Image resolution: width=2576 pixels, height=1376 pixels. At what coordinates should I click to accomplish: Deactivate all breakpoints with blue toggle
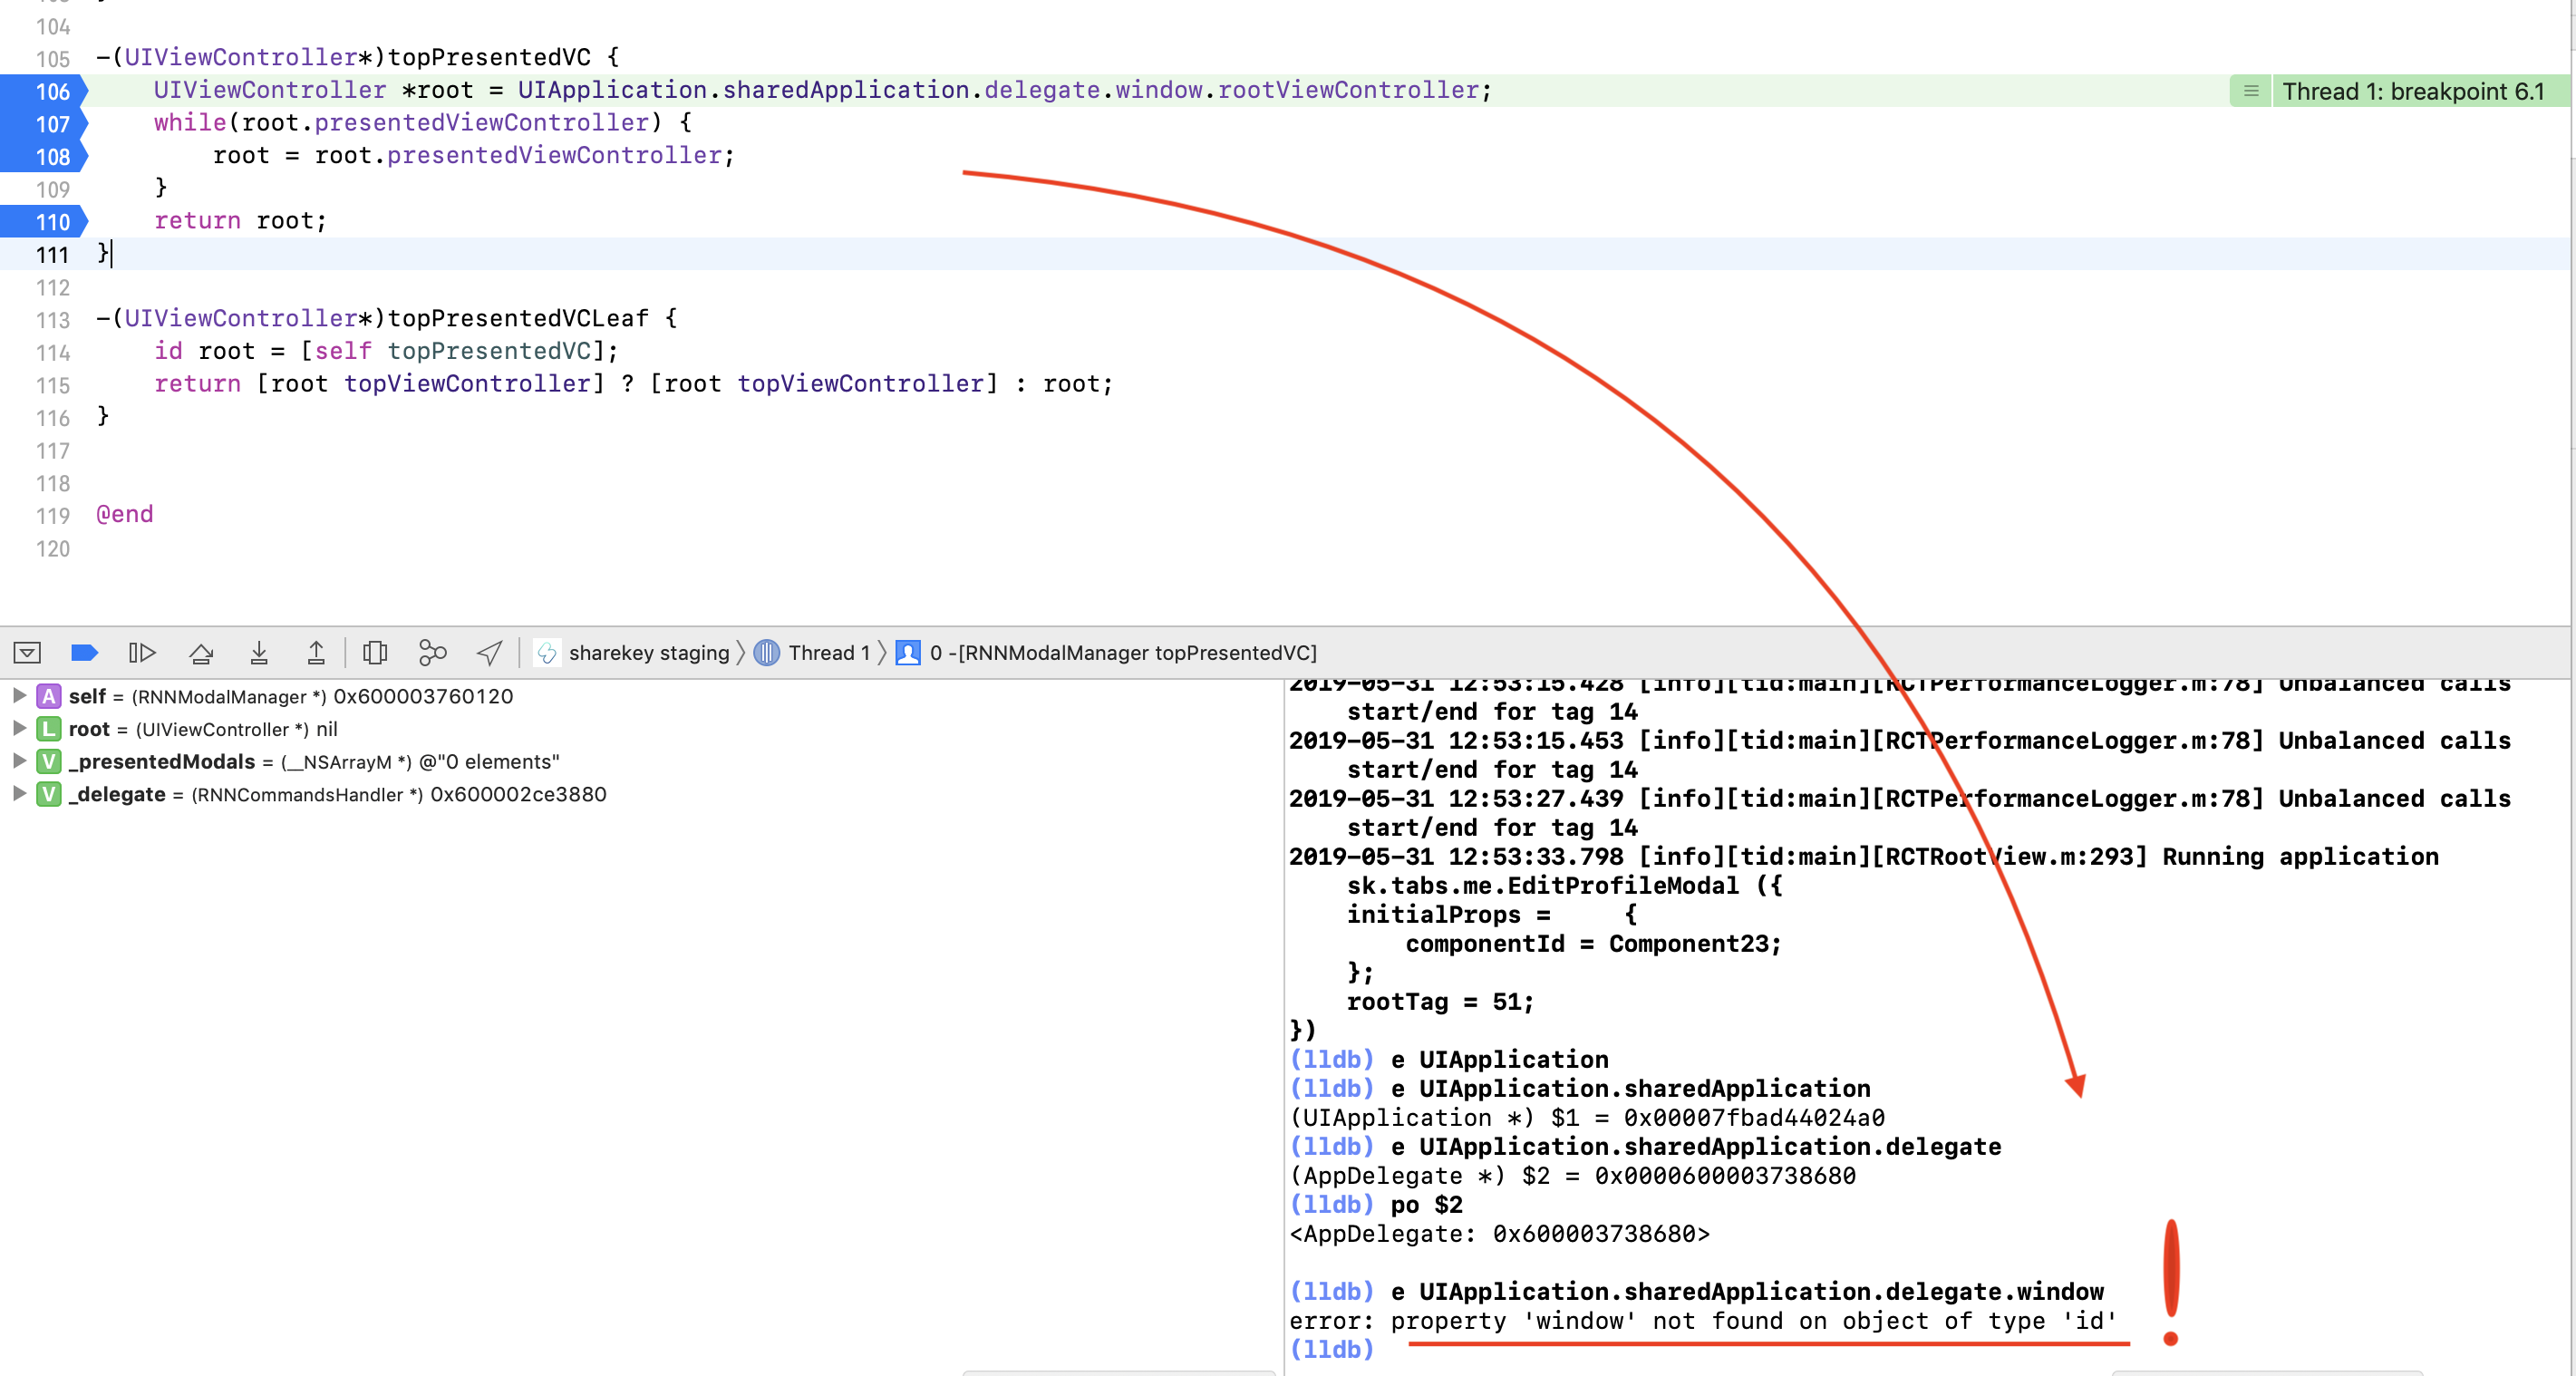coord(85,653)
